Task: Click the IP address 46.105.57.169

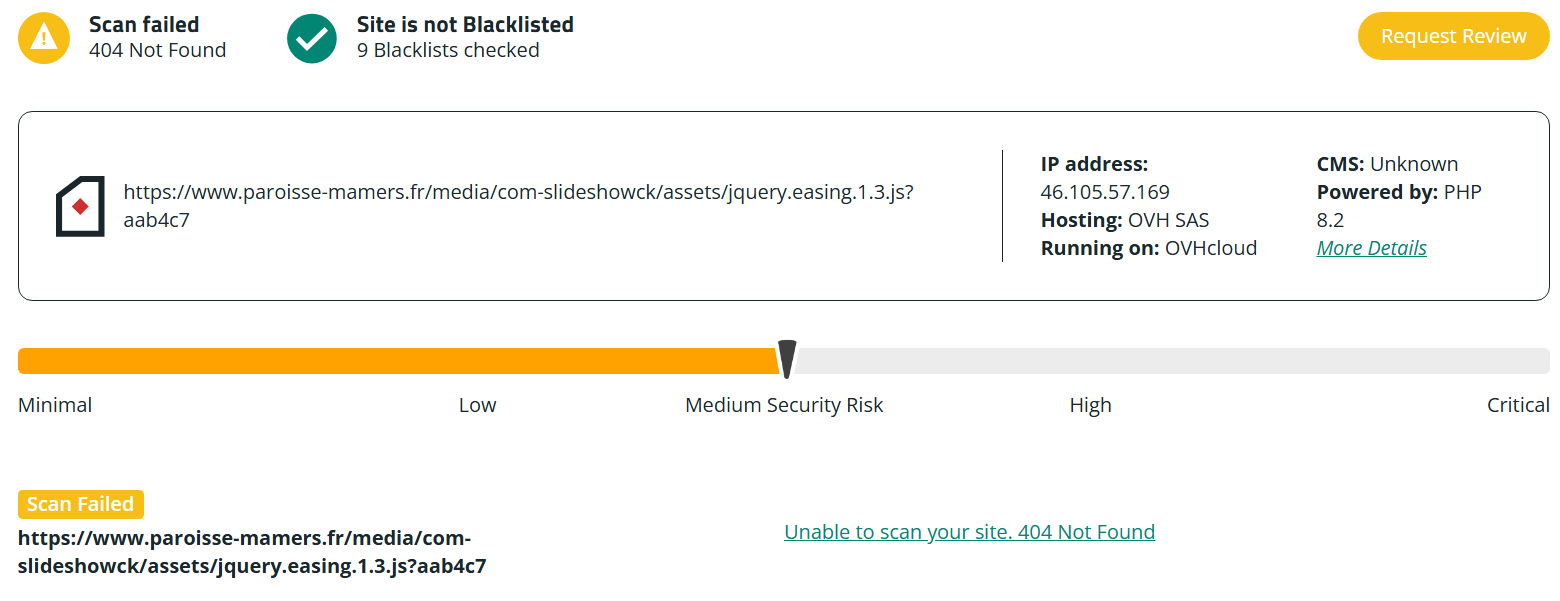Action: tap(1104, 192)
